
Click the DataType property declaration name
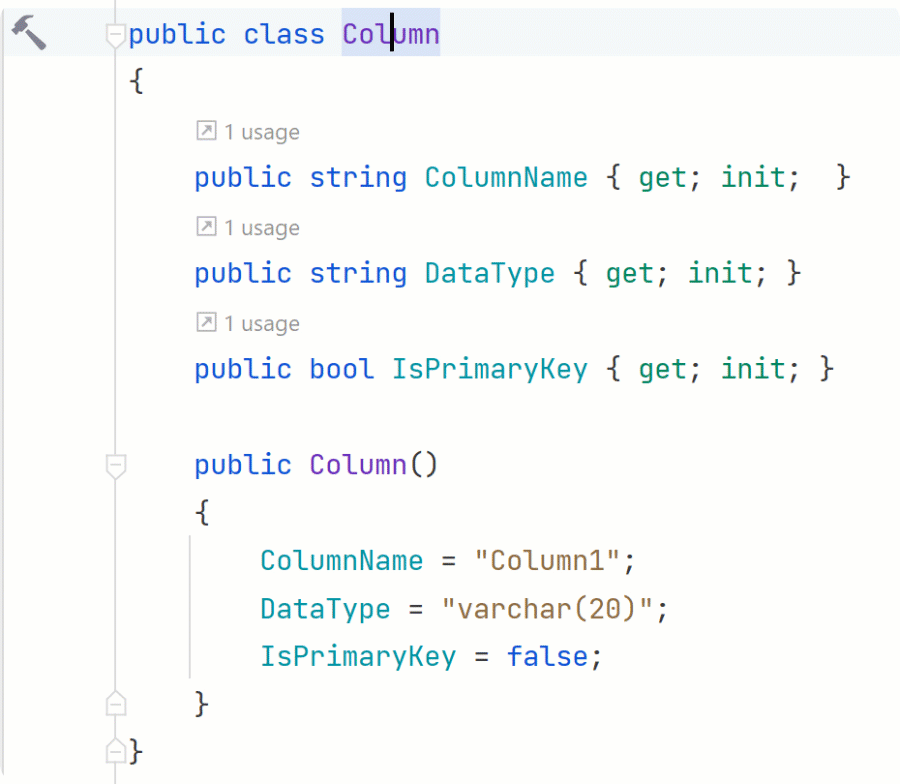click(x=490, y=274)
